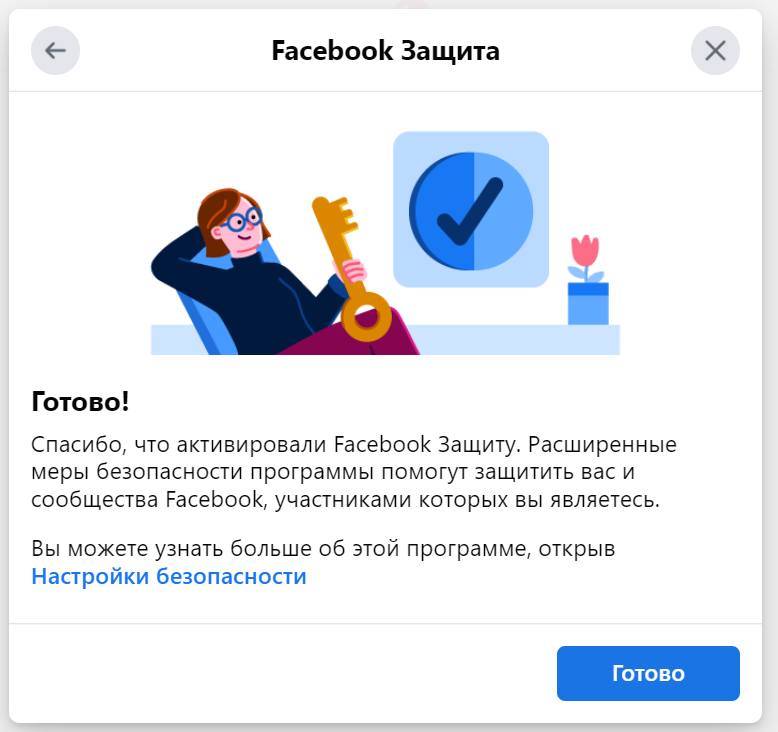
Task: Click the pink tulip flower
Action: coord(585,252)
